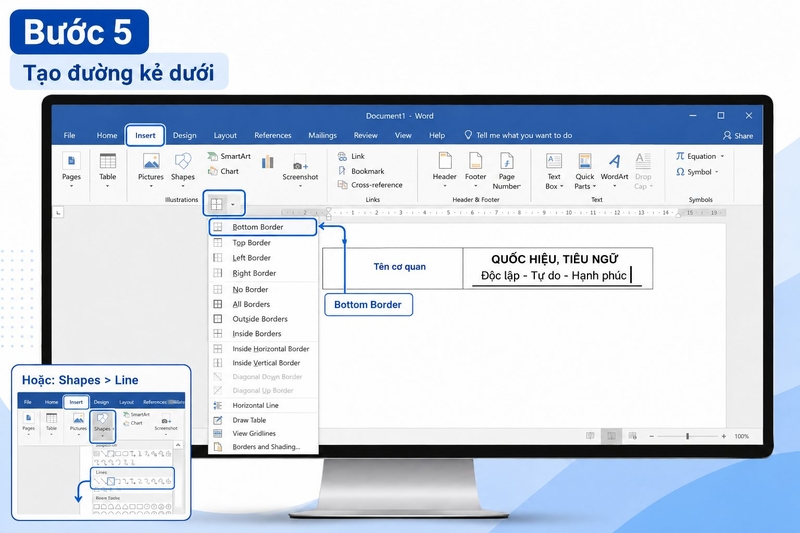This screenshot has width=800, height=533.
Task: Expand the Symbol dropdown arrow
Action: [717, 172]
